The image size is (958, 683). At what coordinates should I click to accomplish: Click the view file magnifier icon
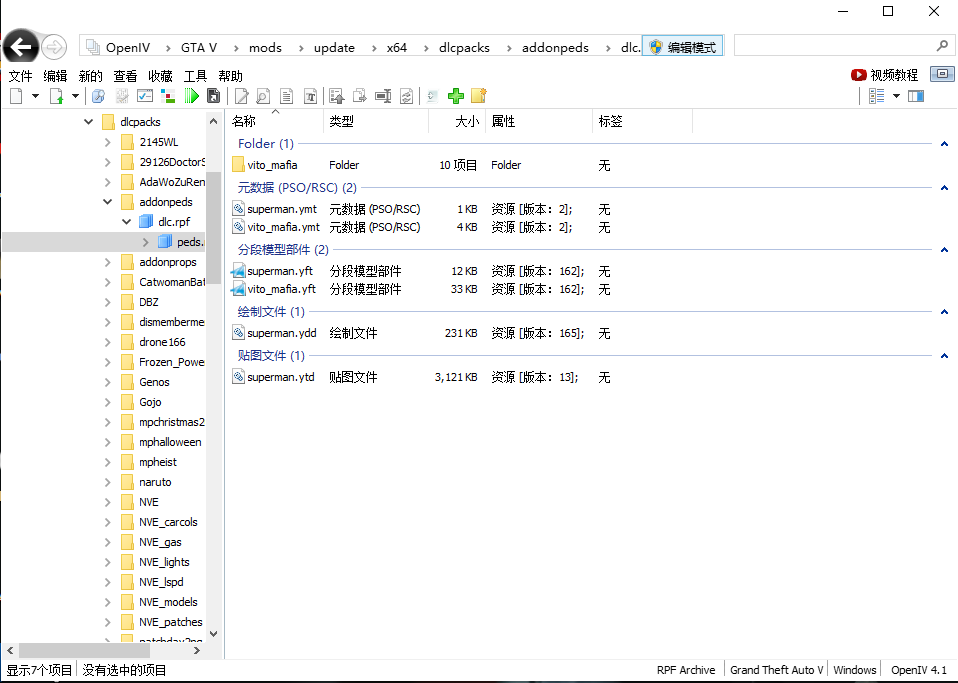tap(263, 96)
